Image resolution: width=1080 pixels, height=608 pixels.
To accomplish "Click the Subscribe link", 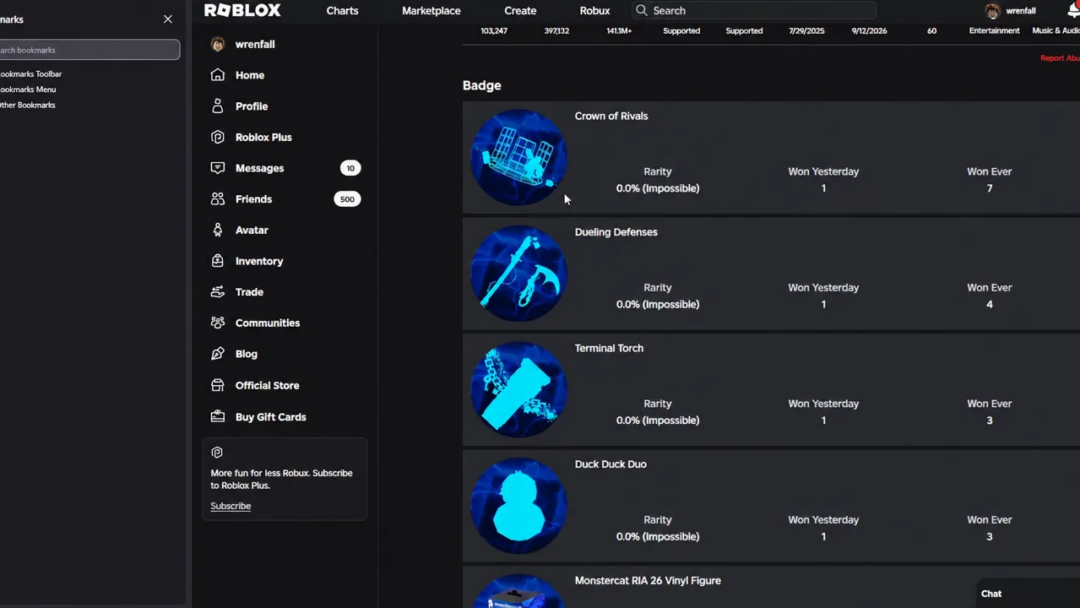I will (230, 505).
